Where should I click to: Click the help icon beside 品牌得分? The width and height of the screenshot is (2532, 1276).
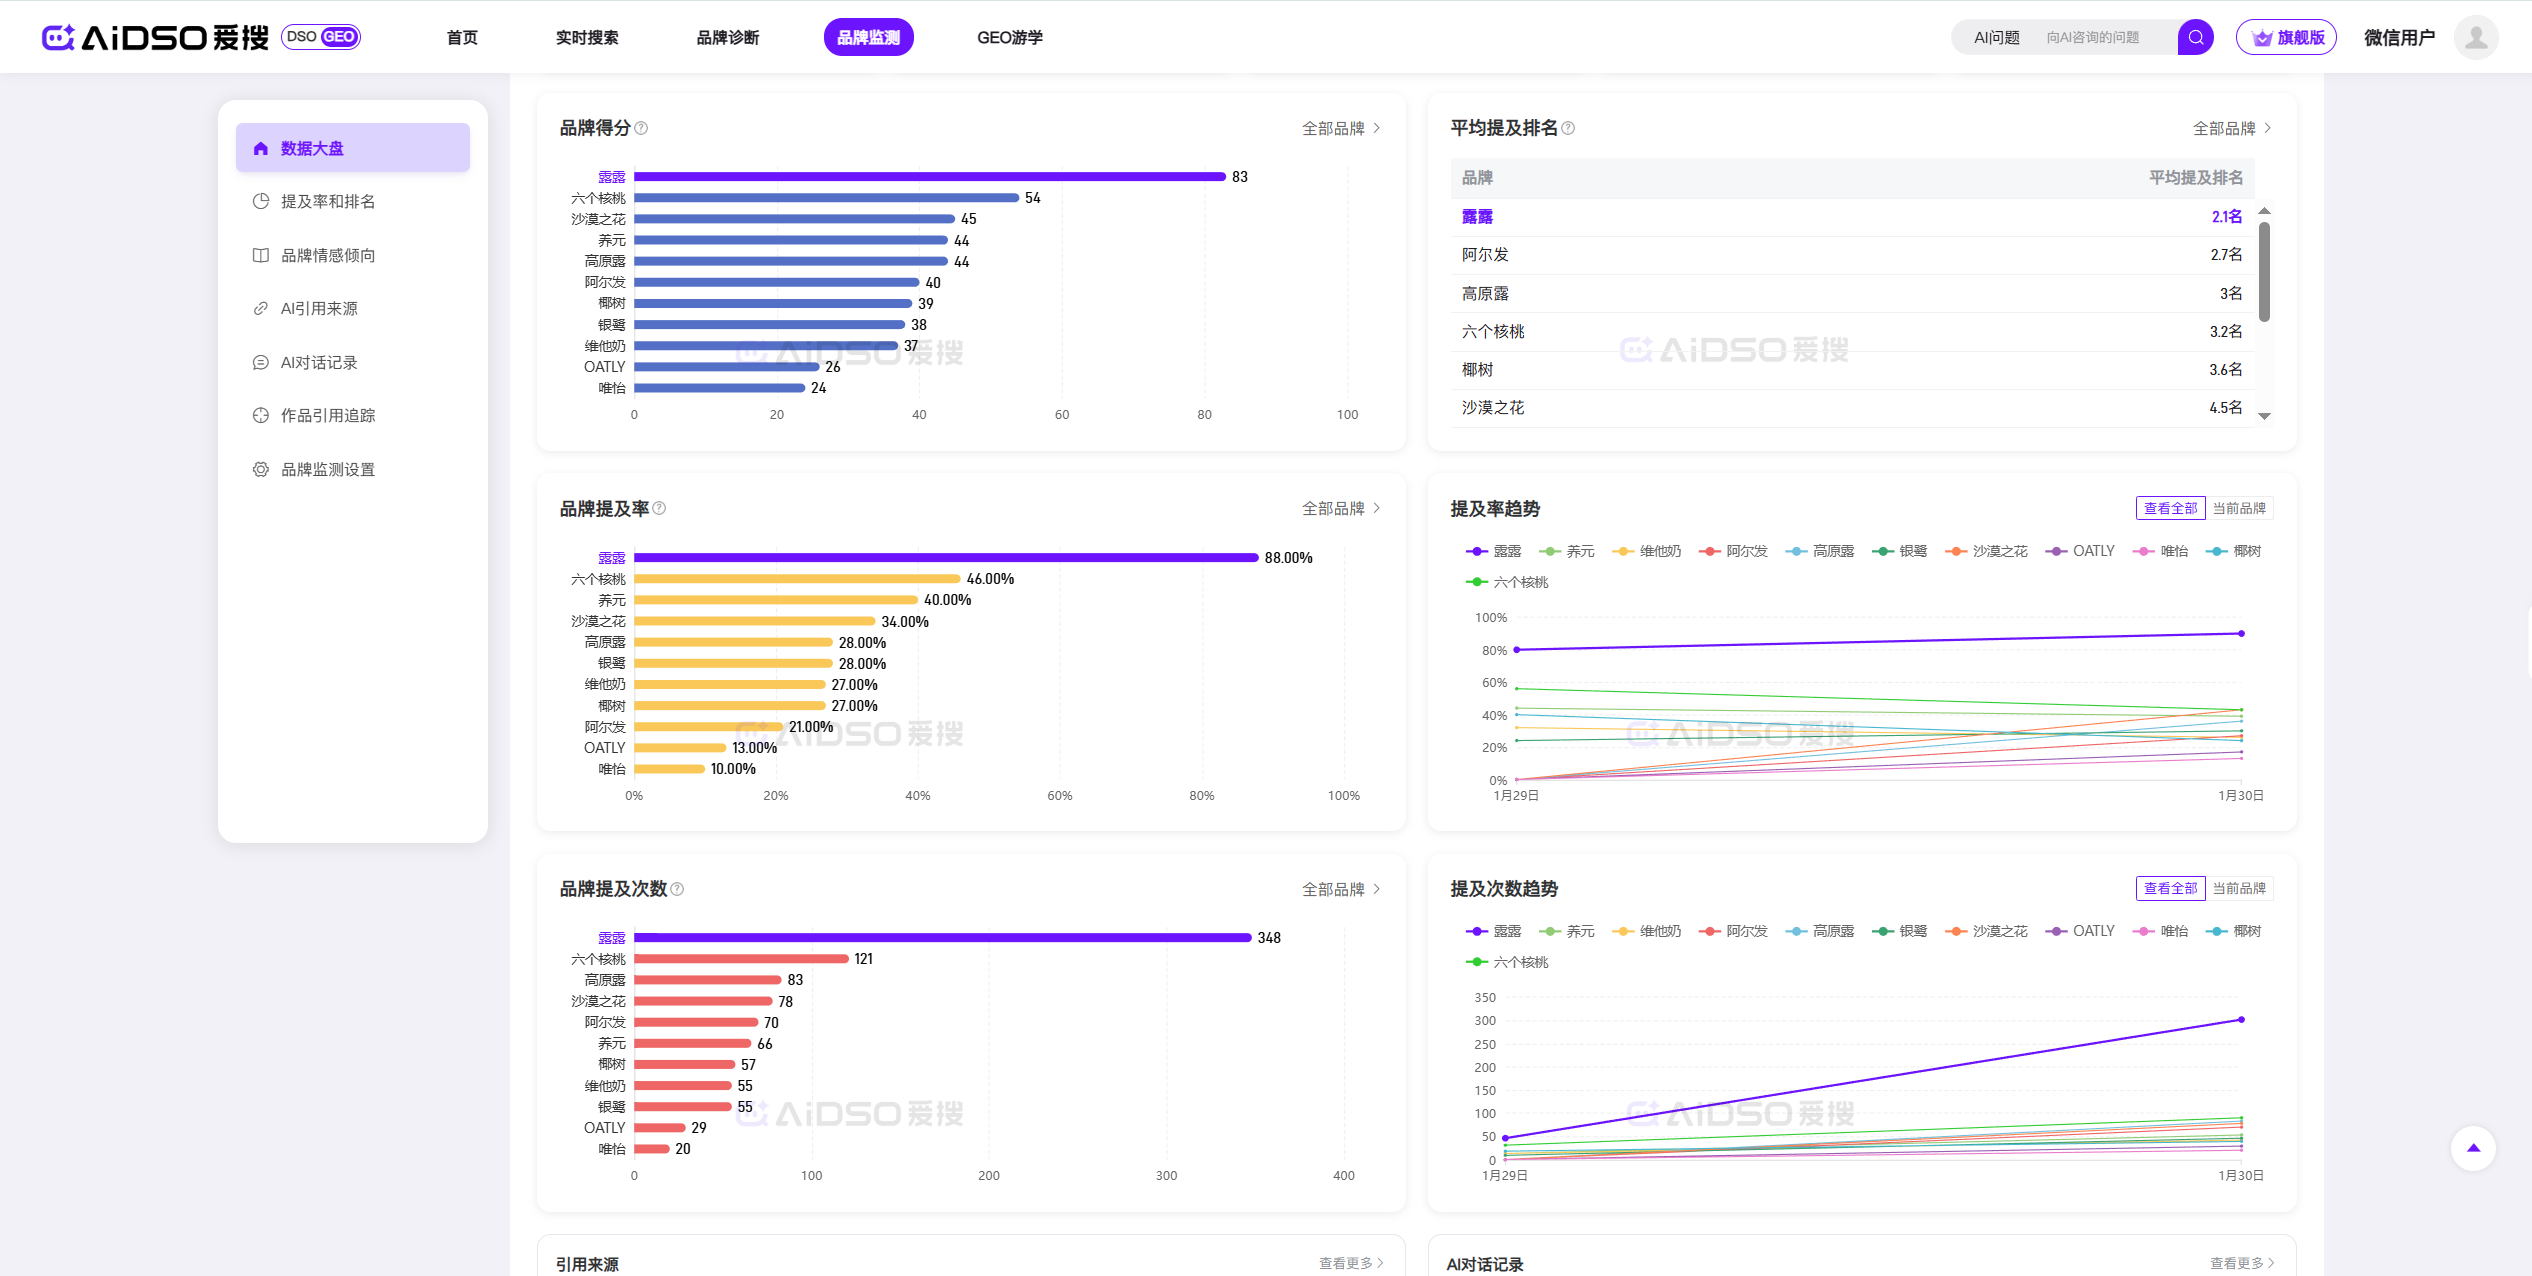[642, 128]
